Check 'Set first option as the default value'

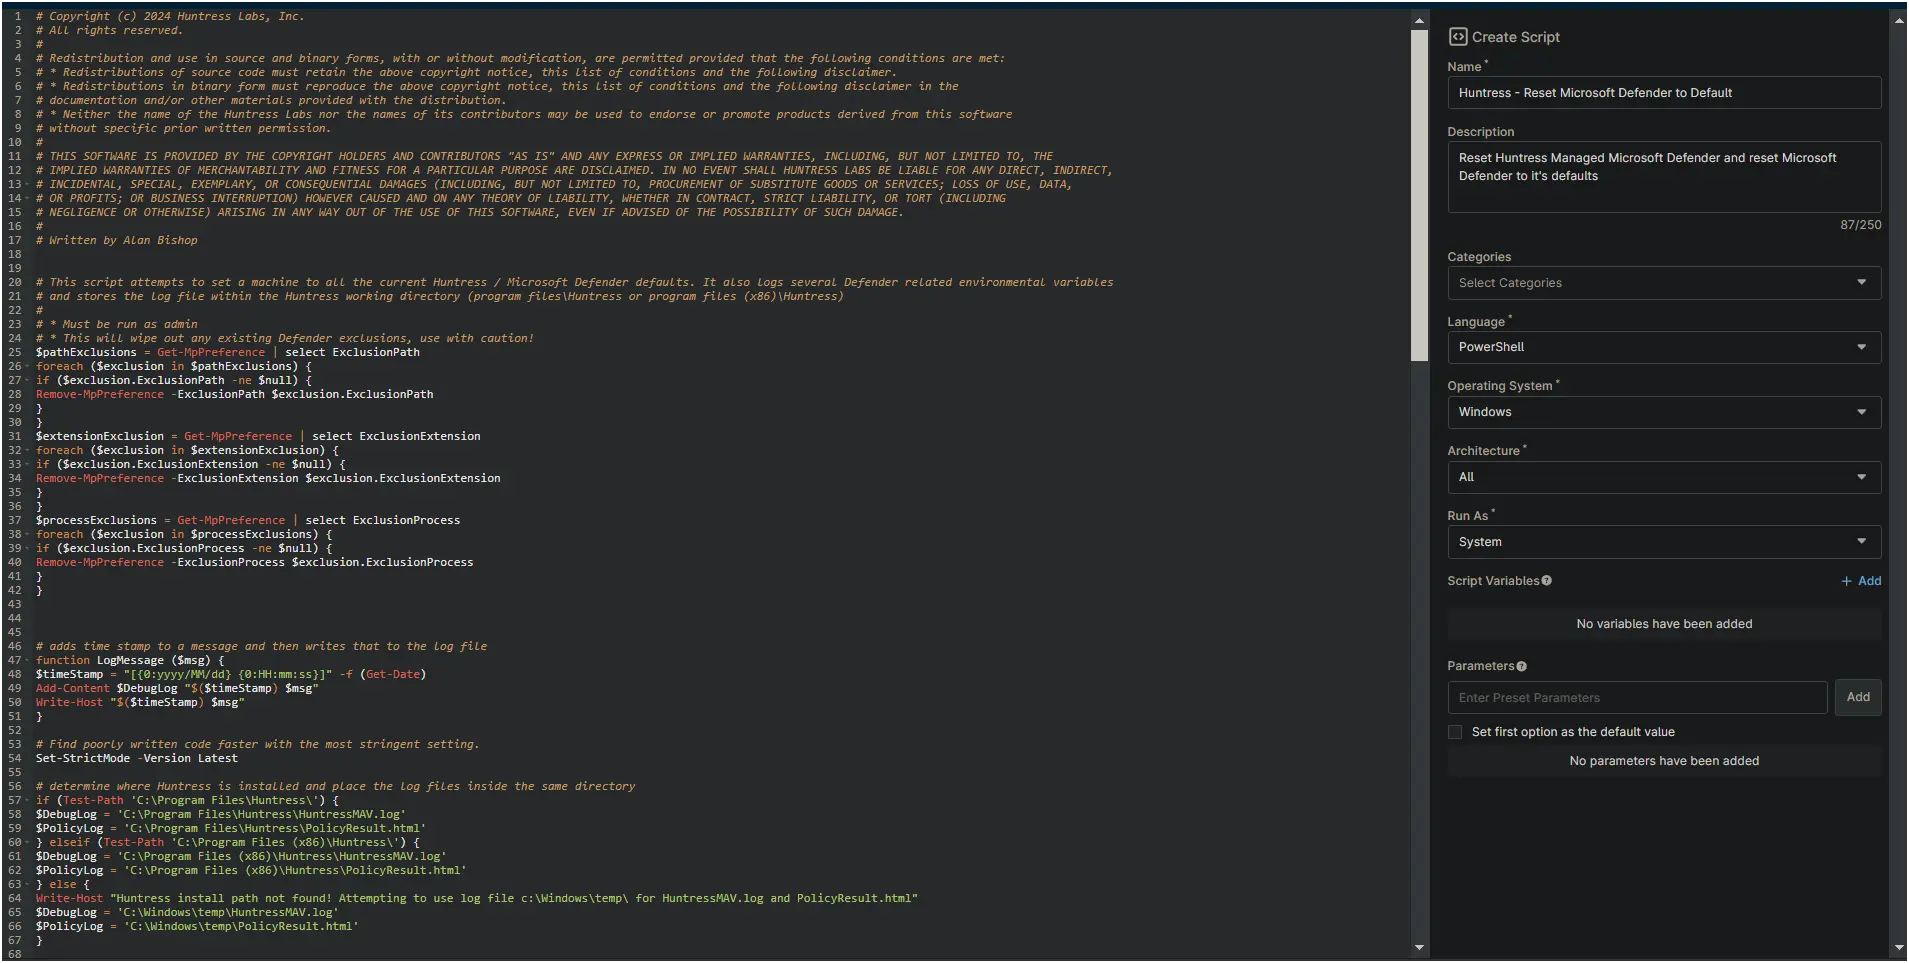[1455, 732]
